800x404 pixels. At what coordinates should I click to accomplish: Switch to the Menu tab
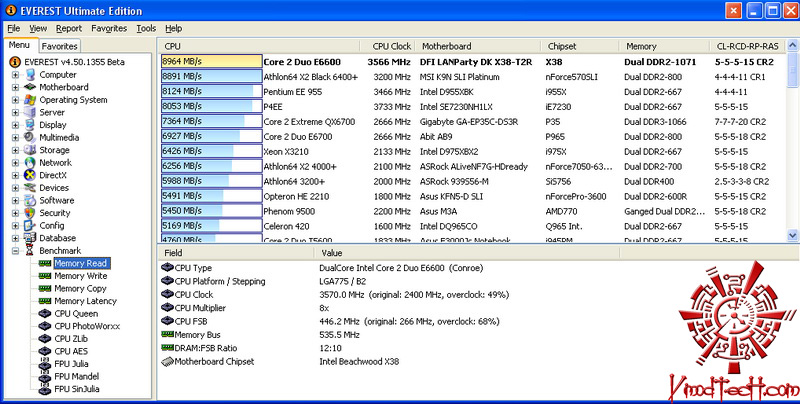click(x=19, y=45)
